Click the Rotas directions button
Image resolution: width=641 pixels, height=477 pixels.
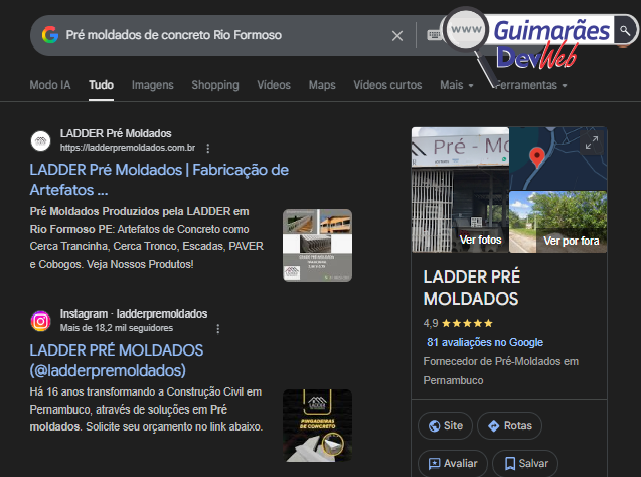(509, 426)
